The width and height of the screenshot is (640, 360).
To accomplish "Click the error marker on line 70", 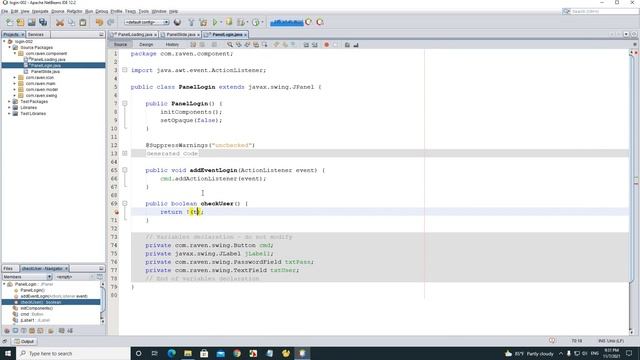I will (x=116, y=212).
